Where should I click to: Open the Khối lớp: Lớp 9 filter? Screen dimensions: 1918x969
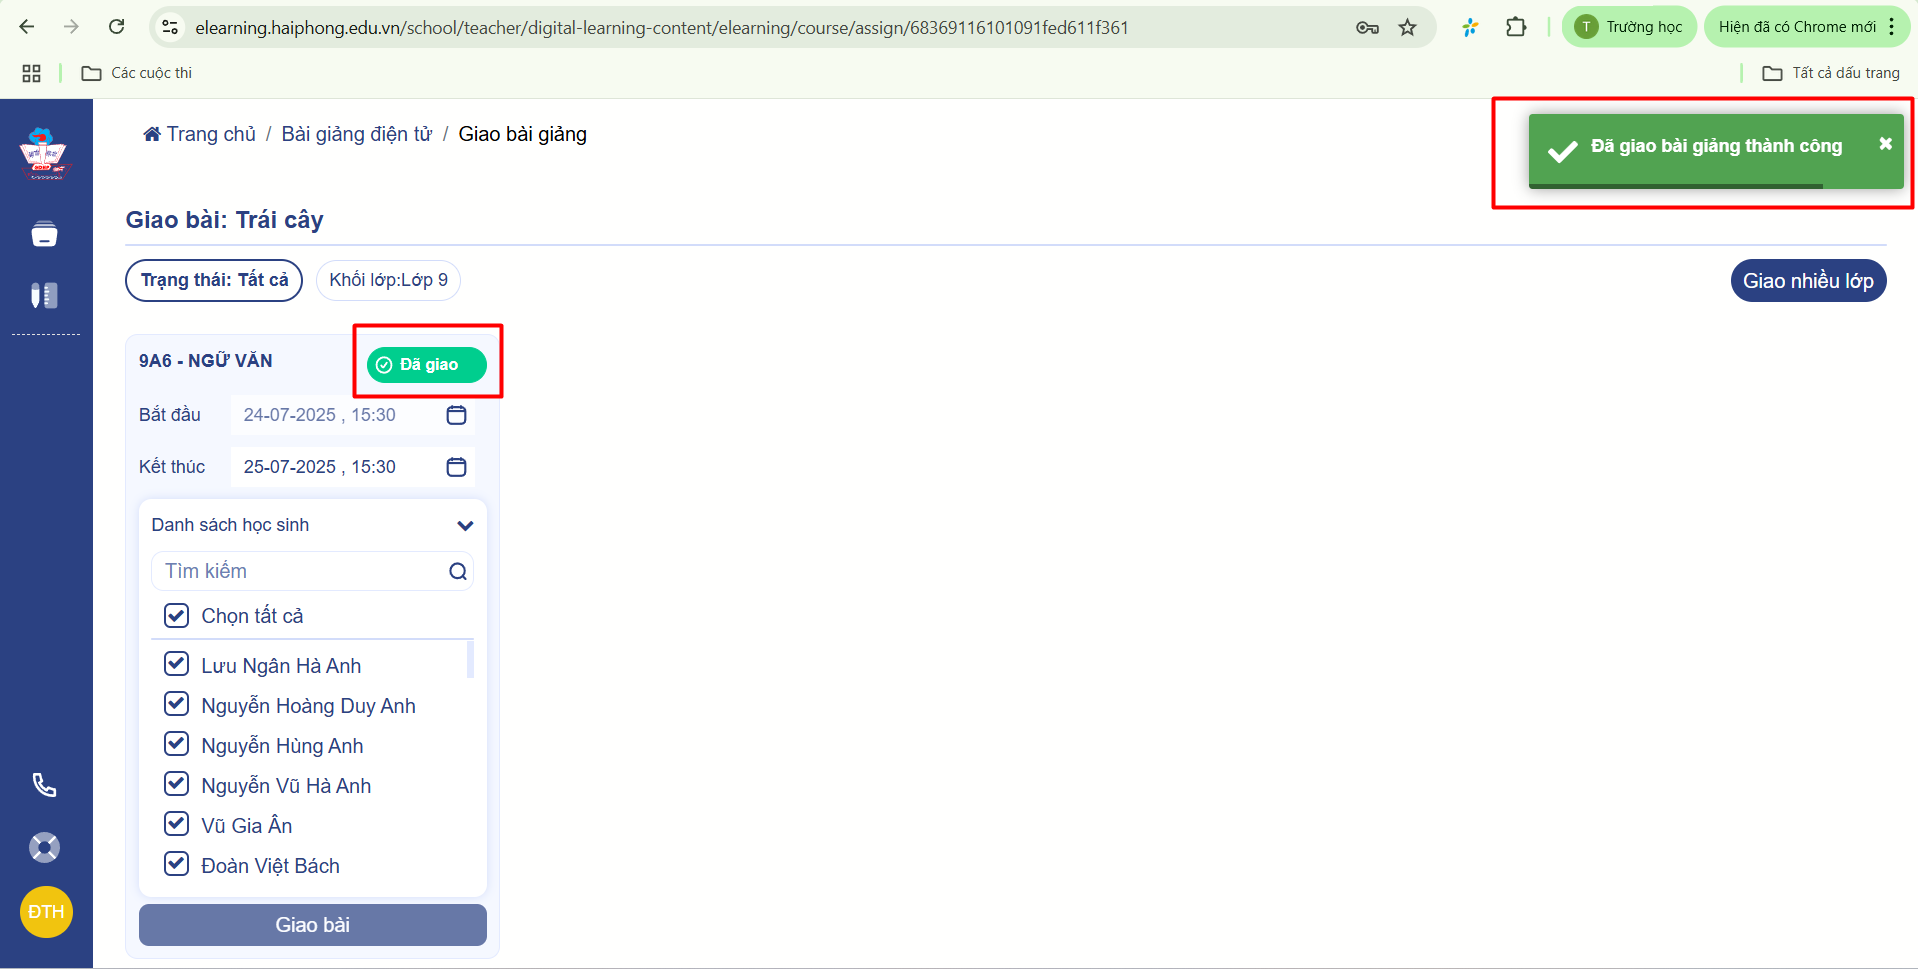tap(388, 280)
